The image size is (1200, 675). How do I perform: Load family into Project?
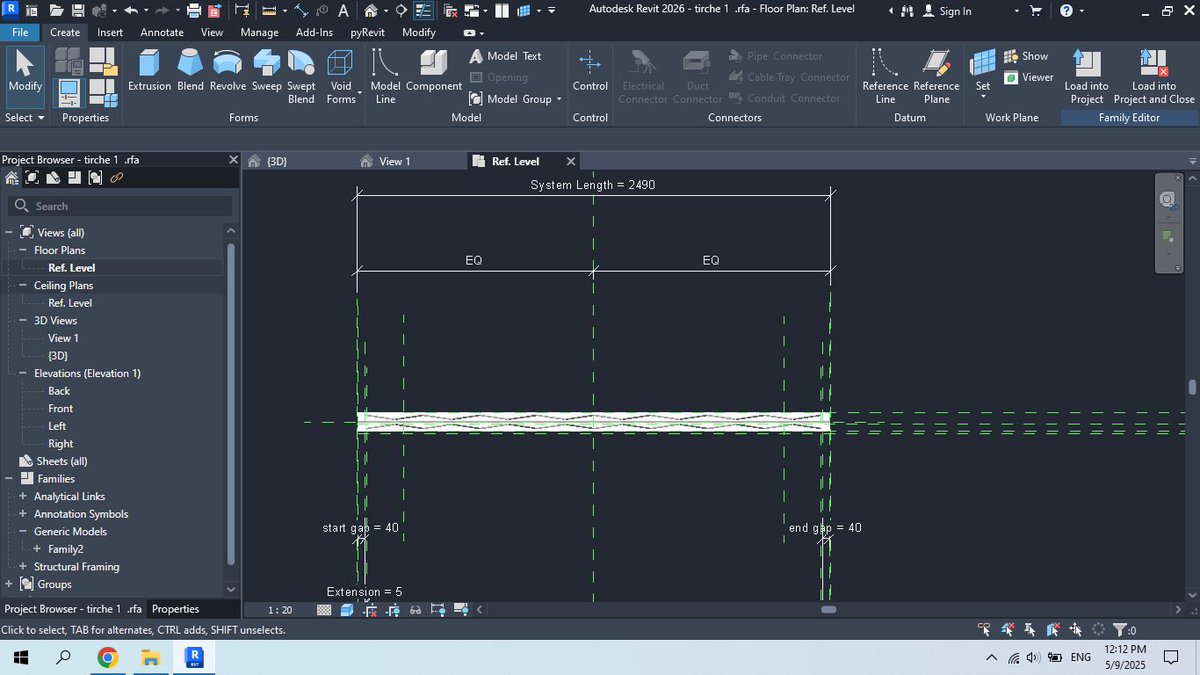tap(1086, 76)
